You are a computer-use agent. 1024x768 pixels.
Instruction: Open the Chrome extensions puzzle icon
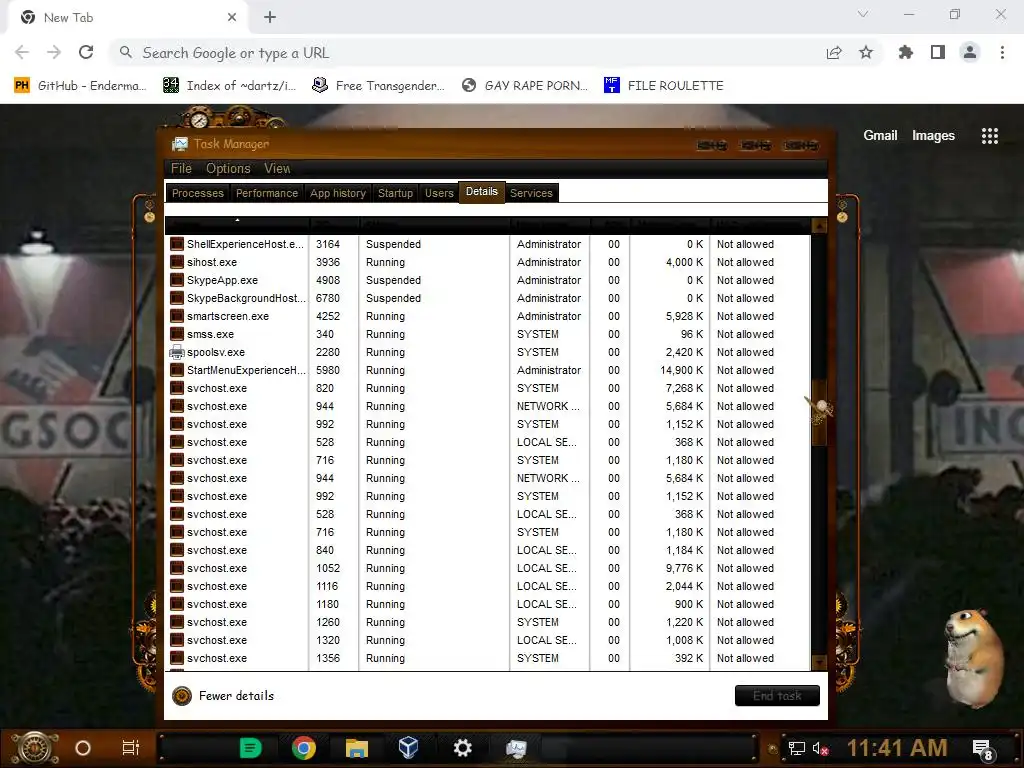905,52
